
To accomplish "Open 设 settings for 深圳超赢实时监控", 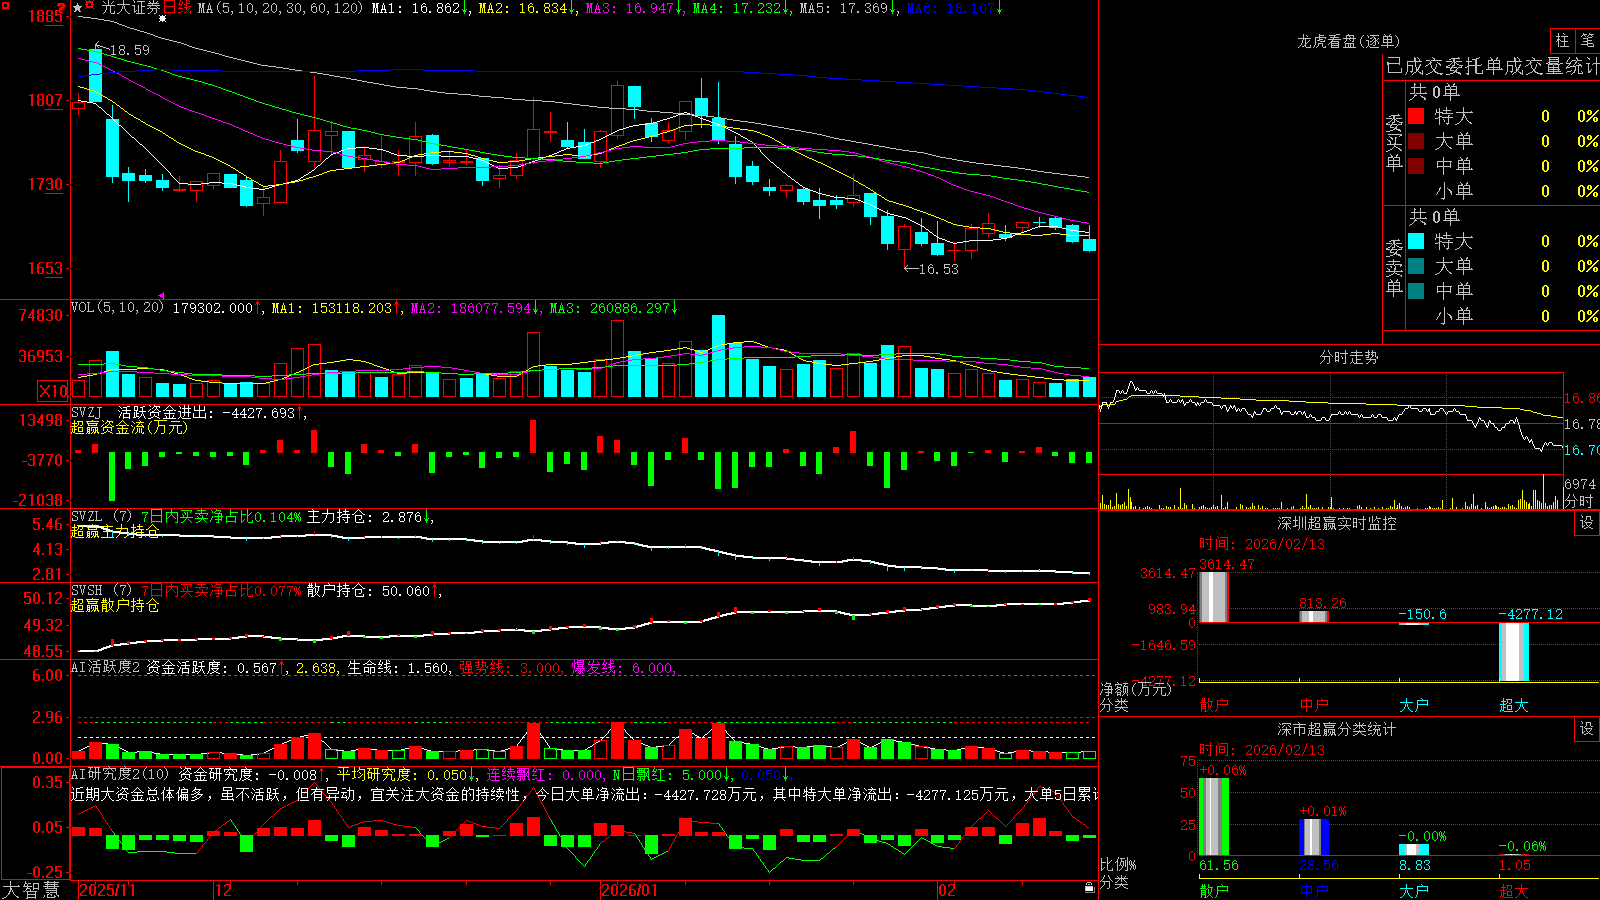I will coord(1587,523).
